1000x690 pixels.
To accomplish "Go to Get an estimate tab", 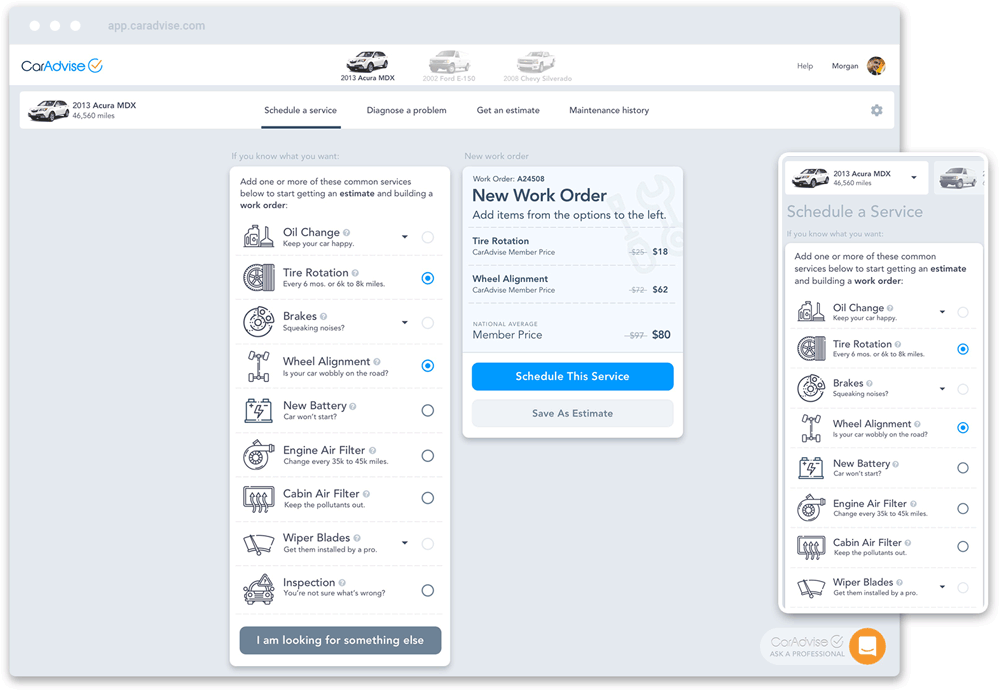I will [508, 110].
